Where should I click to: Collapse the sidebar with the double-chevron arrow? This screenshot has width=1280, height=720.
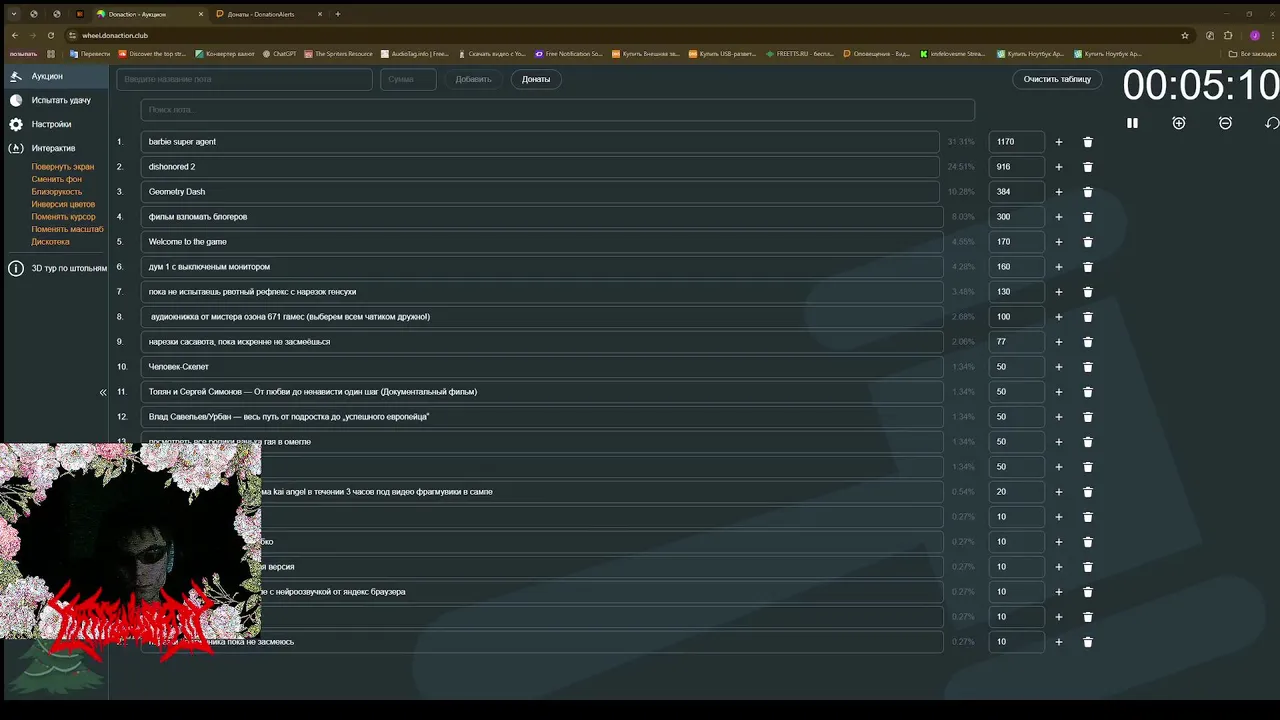coord(102,392)
